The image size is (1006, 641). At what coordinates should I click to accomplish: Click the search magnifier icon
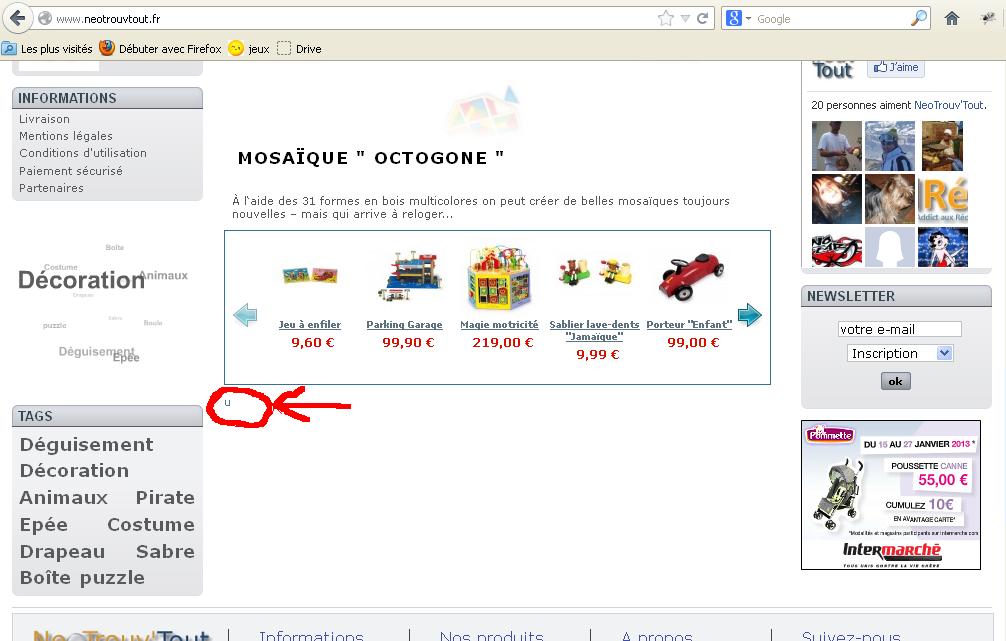coord(919,18)
